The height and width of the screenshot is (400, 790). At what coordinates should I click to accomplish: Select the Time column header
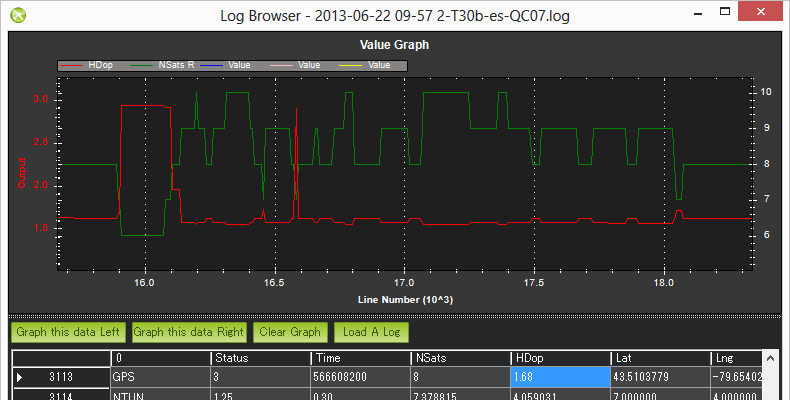360,357
